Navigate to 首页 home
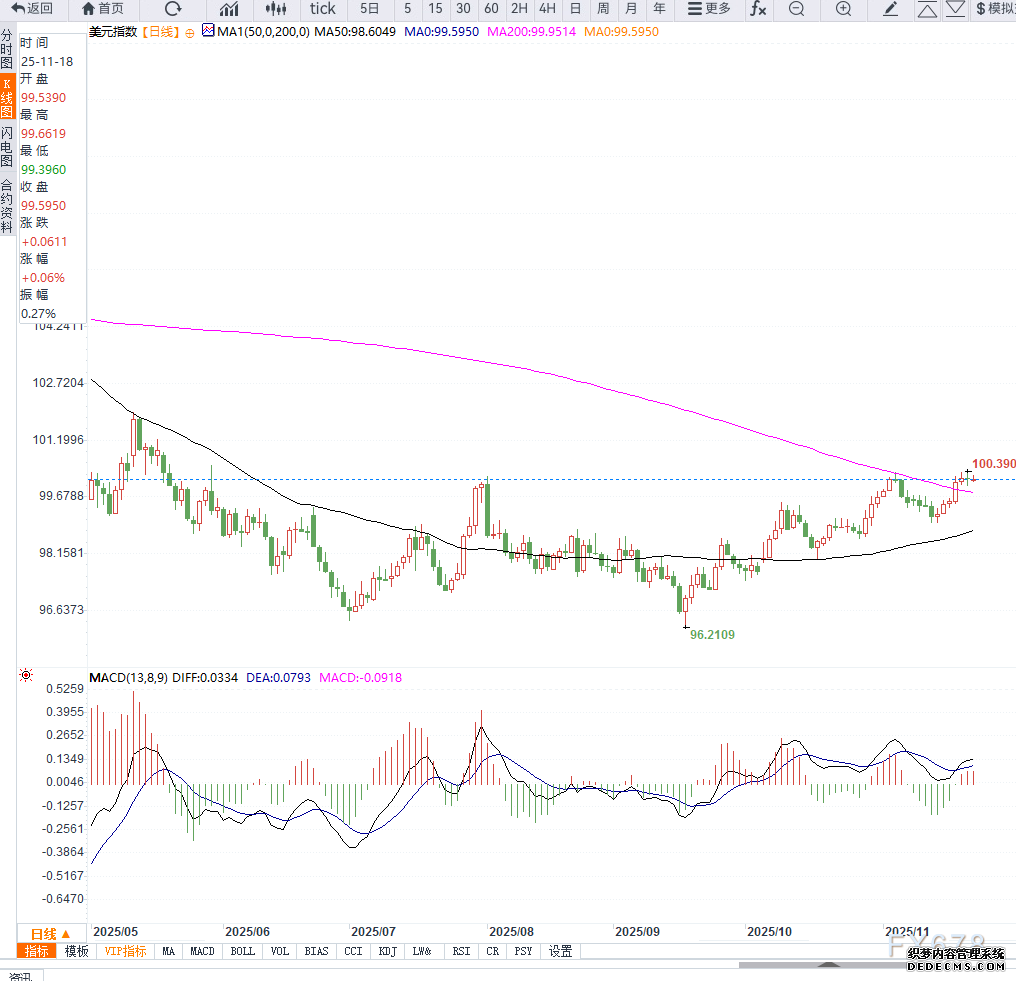Viewport: 1016px width, 981px height. [x=103, y=9]
